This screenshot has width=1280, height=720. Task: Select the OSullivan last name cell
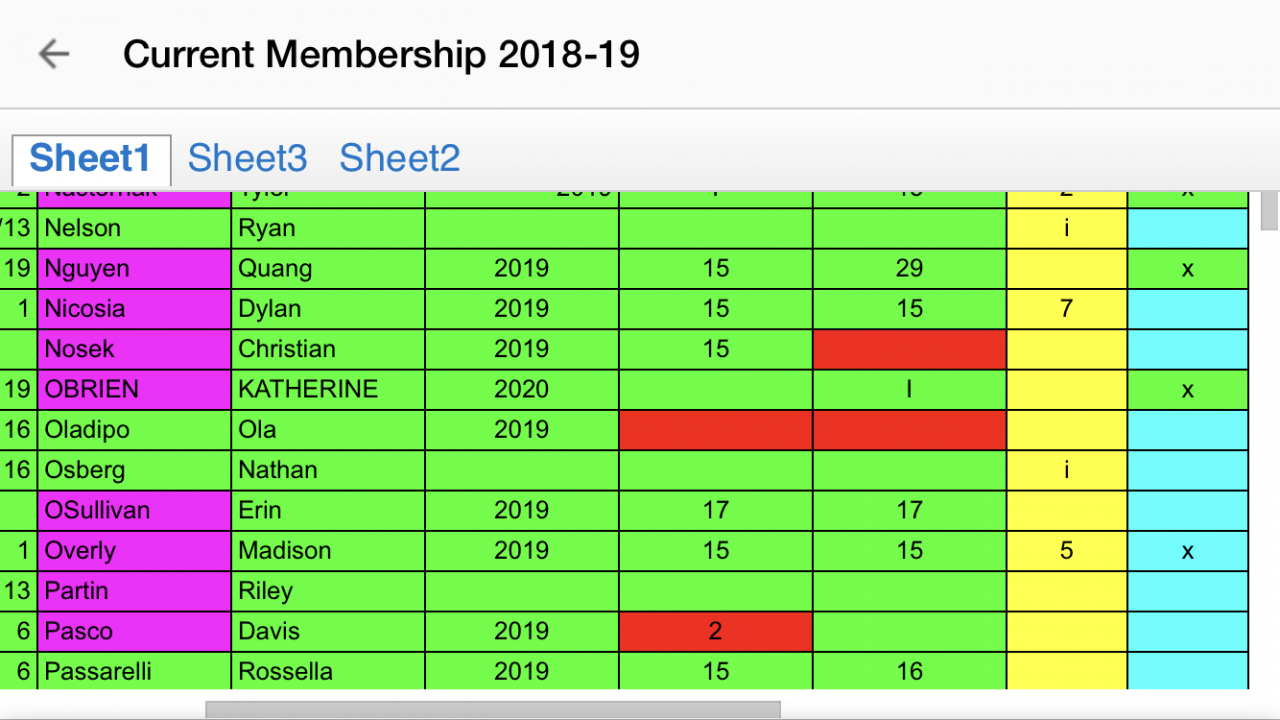(x=134, y=510)
